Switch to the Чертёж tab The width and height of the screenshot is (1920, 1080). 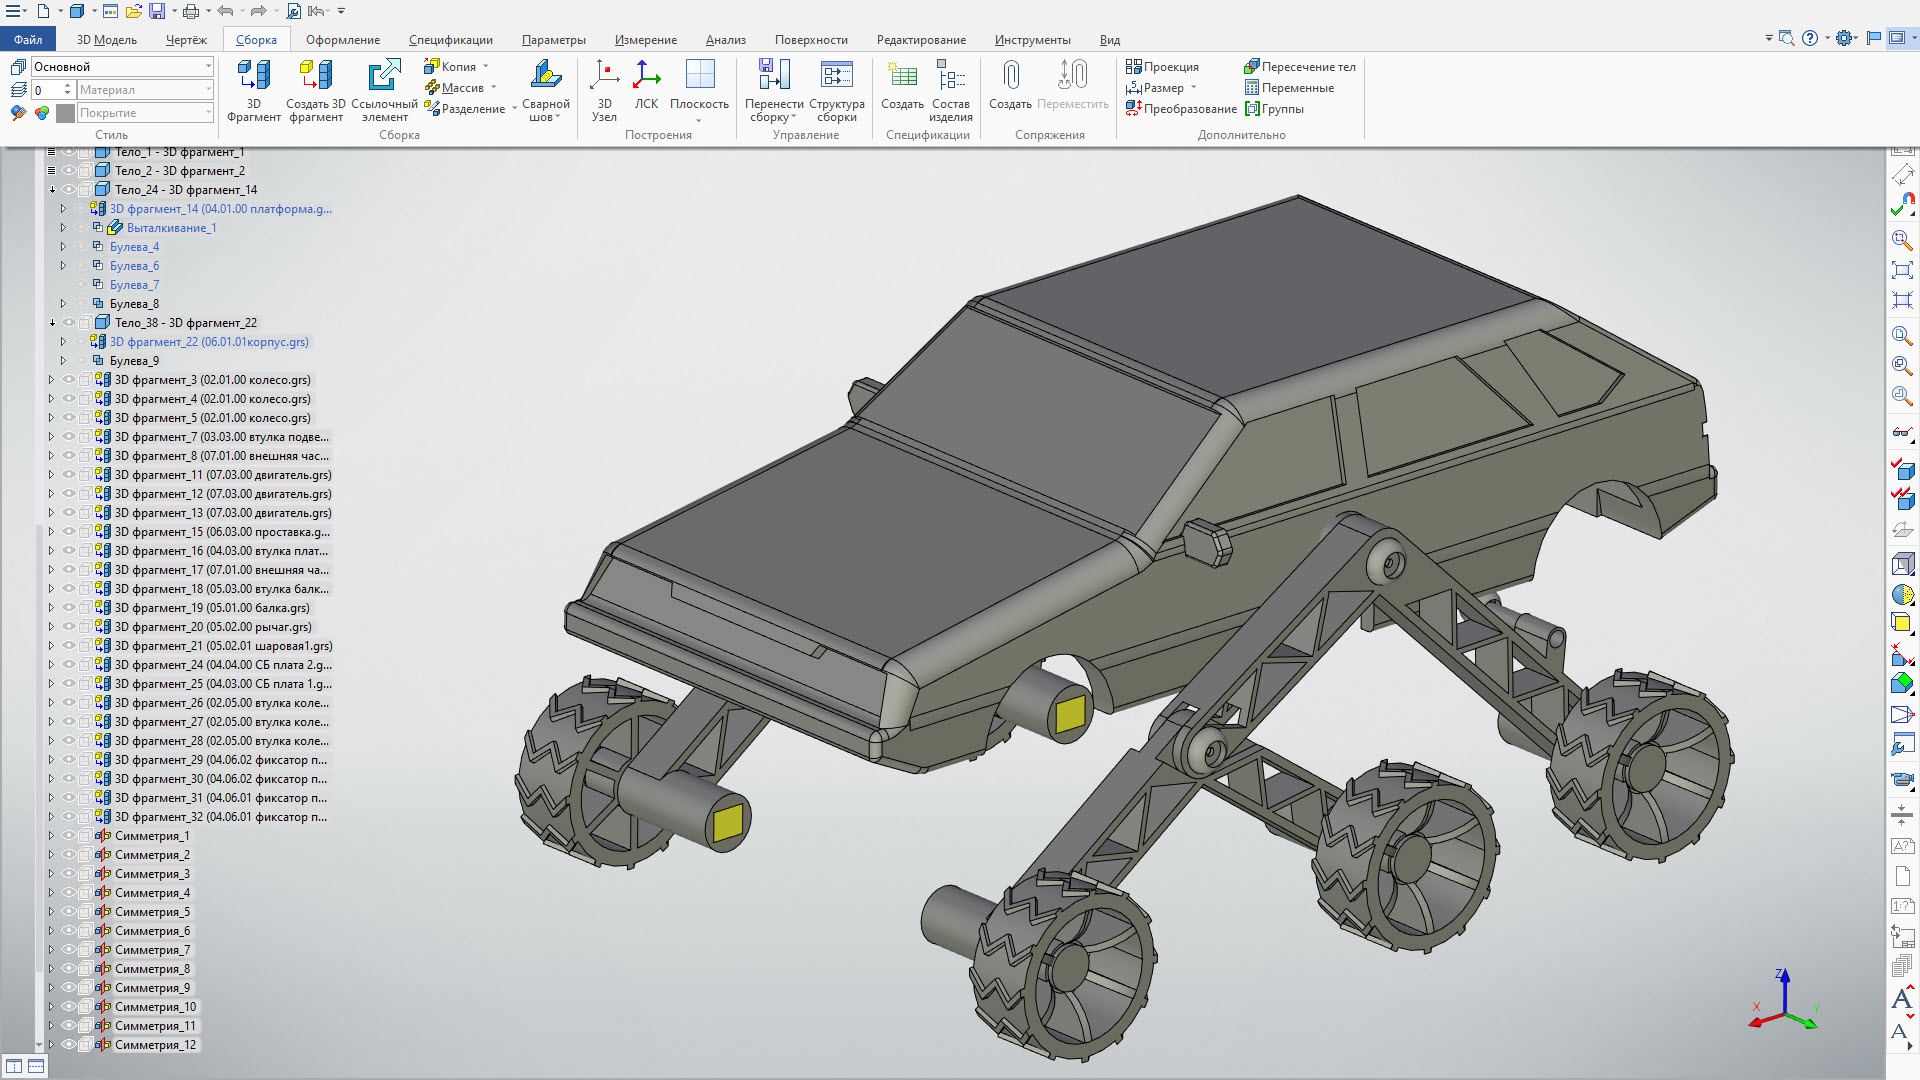186,40
